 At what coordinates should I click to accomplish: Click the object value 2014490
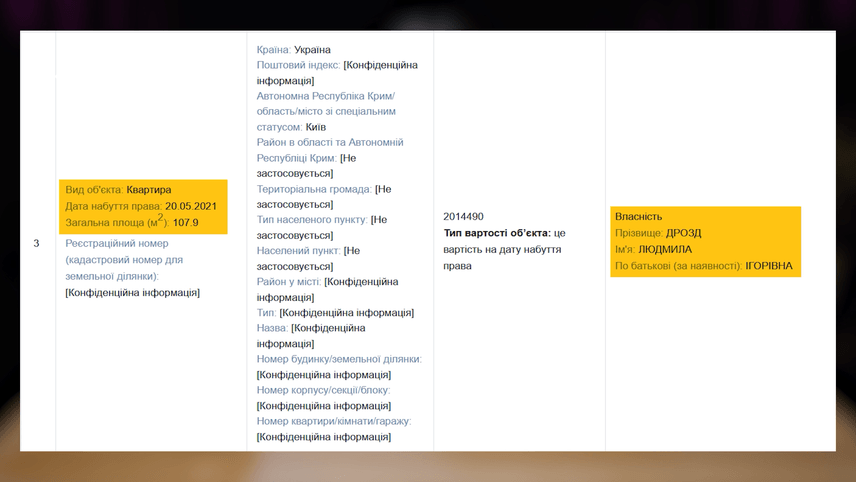464,216
